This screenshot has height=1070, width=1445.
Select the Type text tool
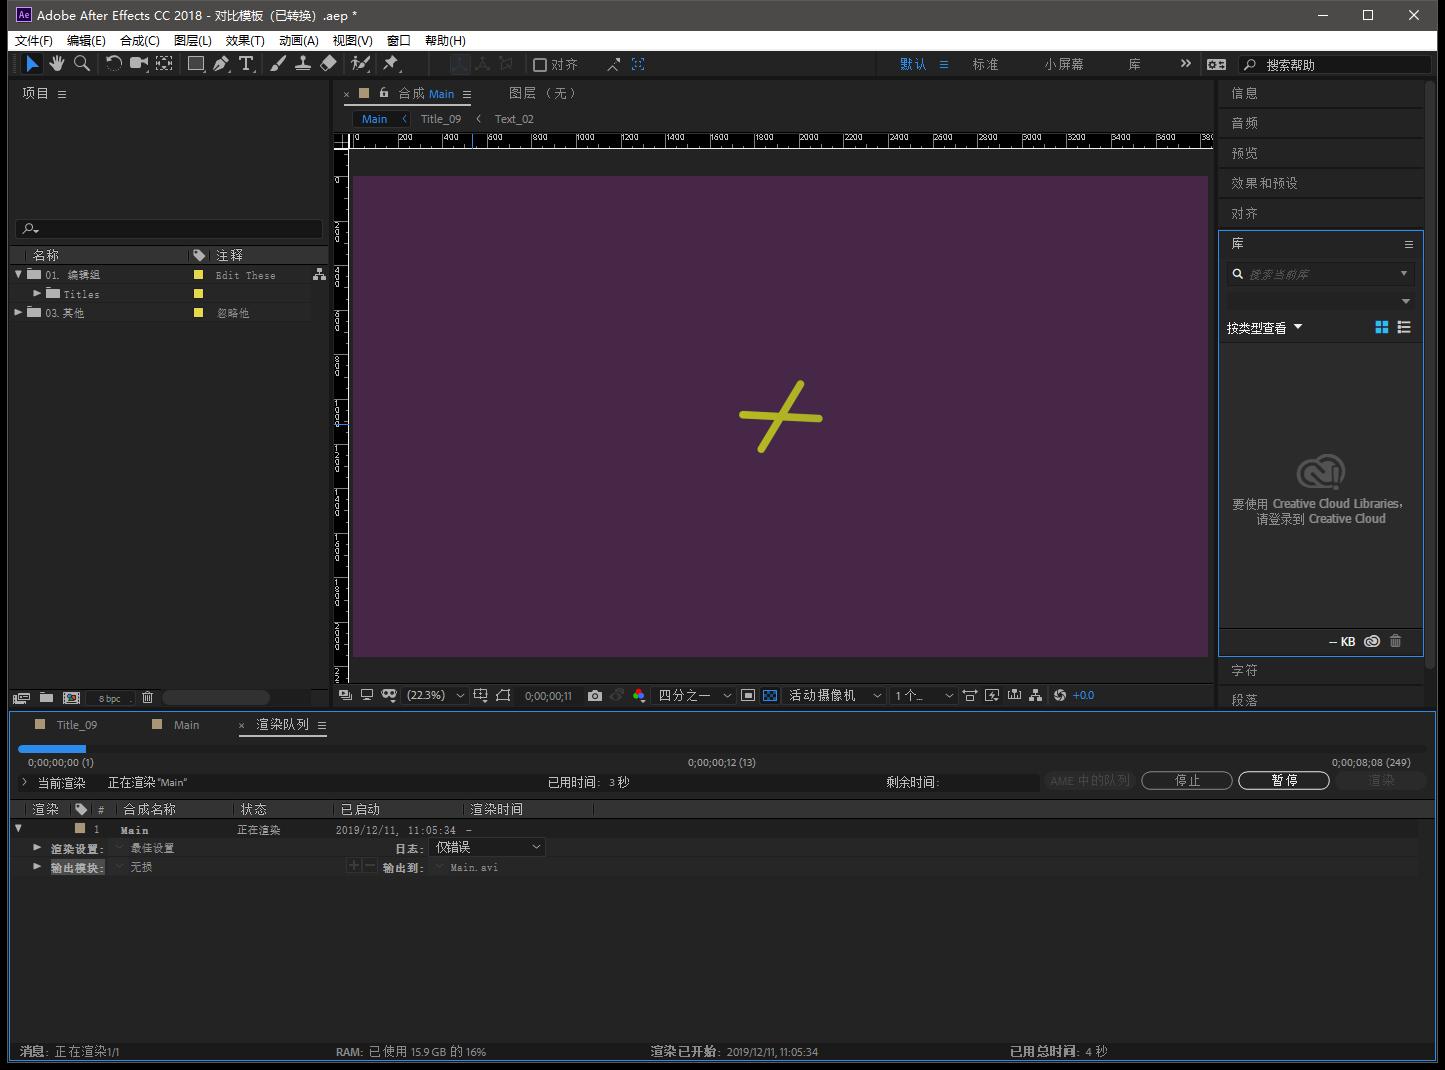[246, 64]
